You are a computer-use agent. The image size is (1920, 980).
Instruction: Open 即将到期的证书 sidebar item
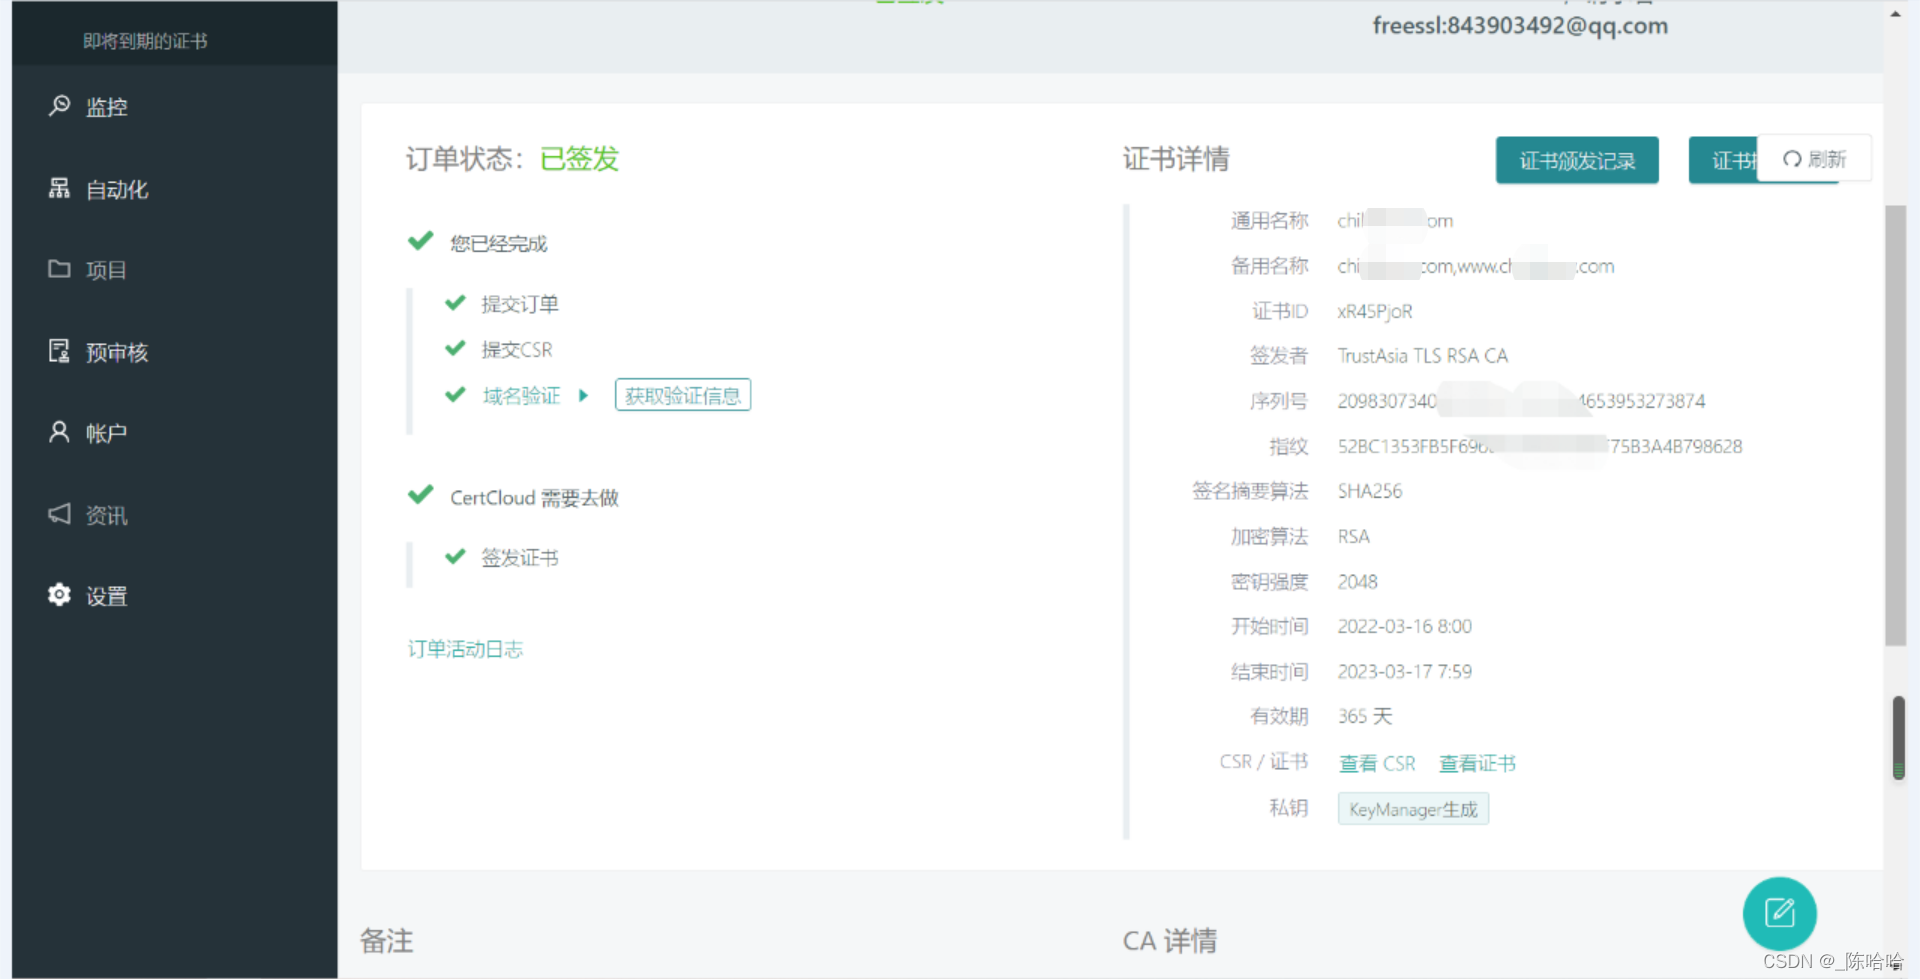pyautogui.click(x=145, y=41)
